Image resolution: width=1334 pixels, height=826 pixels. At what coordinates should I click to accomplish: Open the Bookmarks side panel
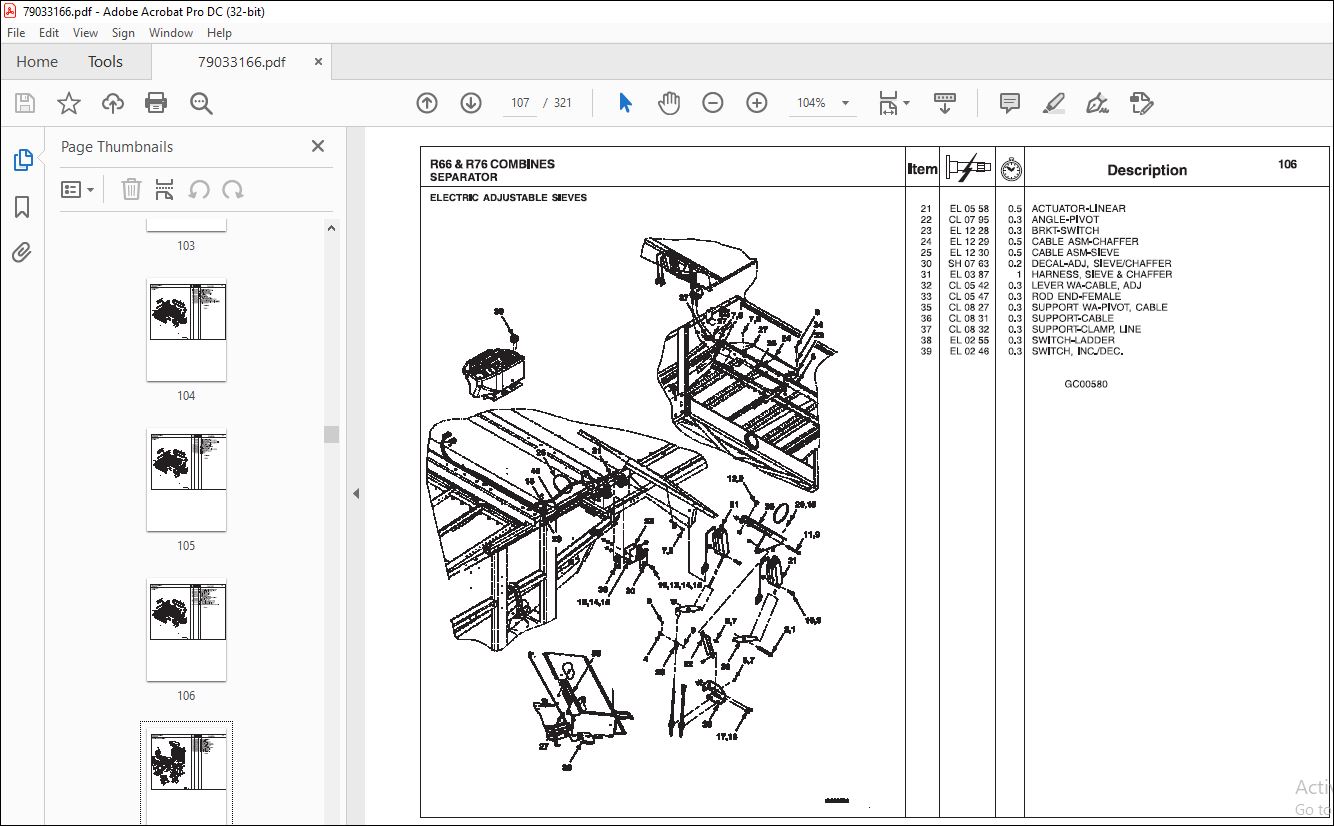coord(22,207)
